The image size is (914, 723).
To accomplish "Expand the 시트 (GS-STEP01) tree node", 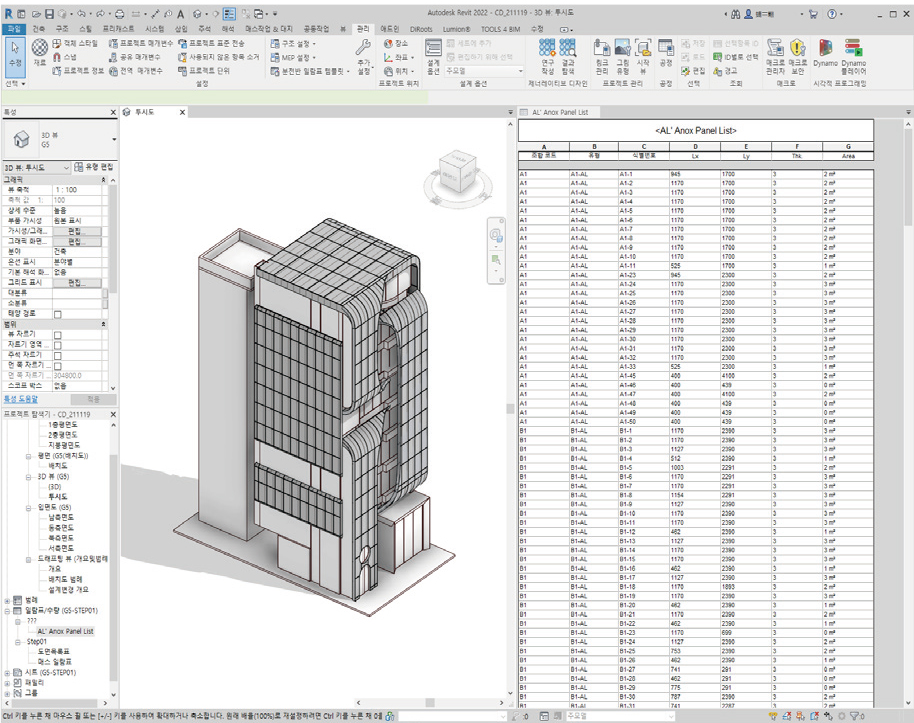I will (x=7, y=672).
